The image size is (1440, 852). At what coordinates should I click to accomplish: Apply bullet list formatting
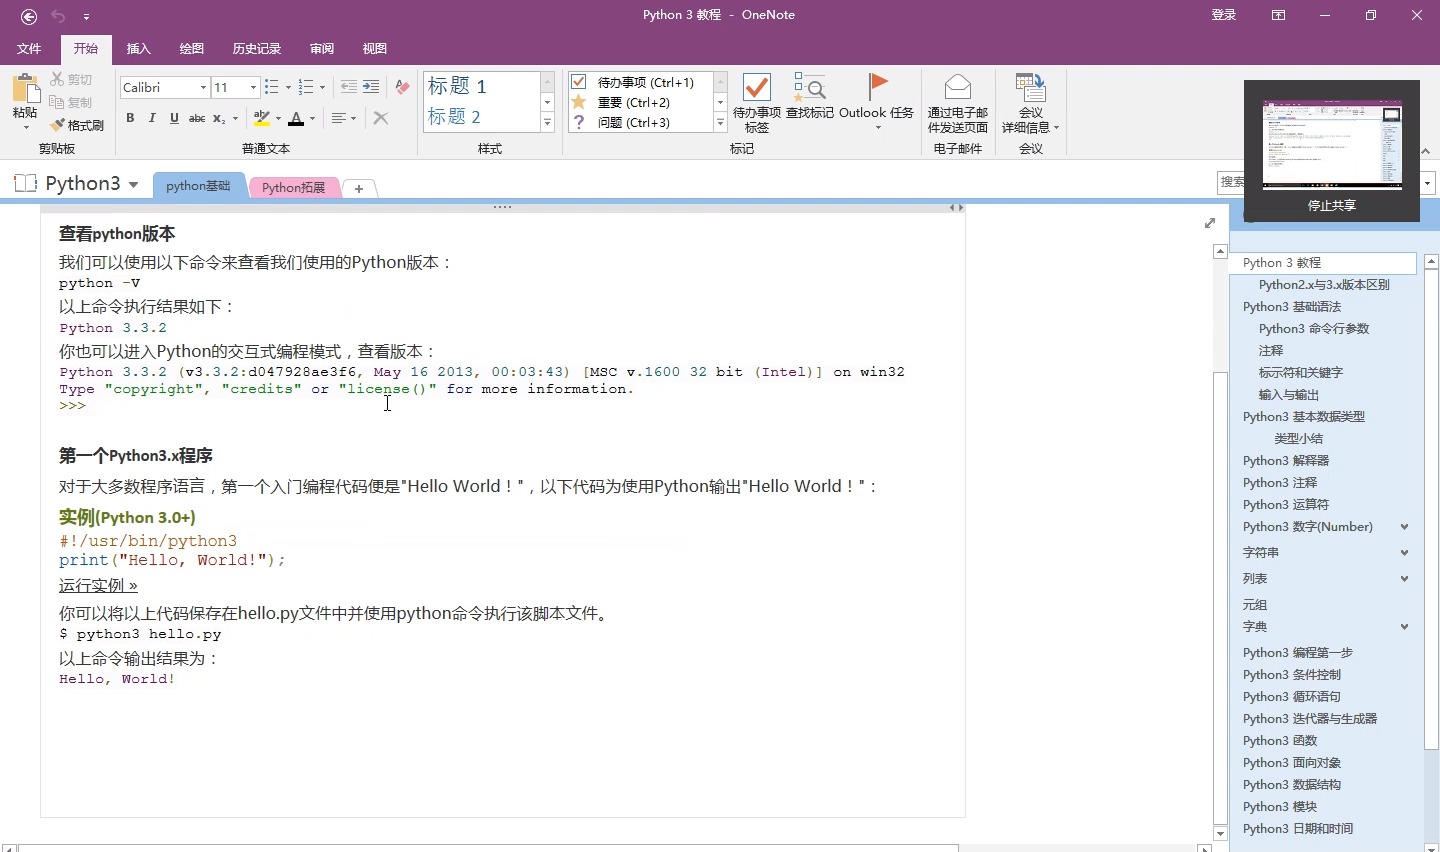(x=272, y=88)
